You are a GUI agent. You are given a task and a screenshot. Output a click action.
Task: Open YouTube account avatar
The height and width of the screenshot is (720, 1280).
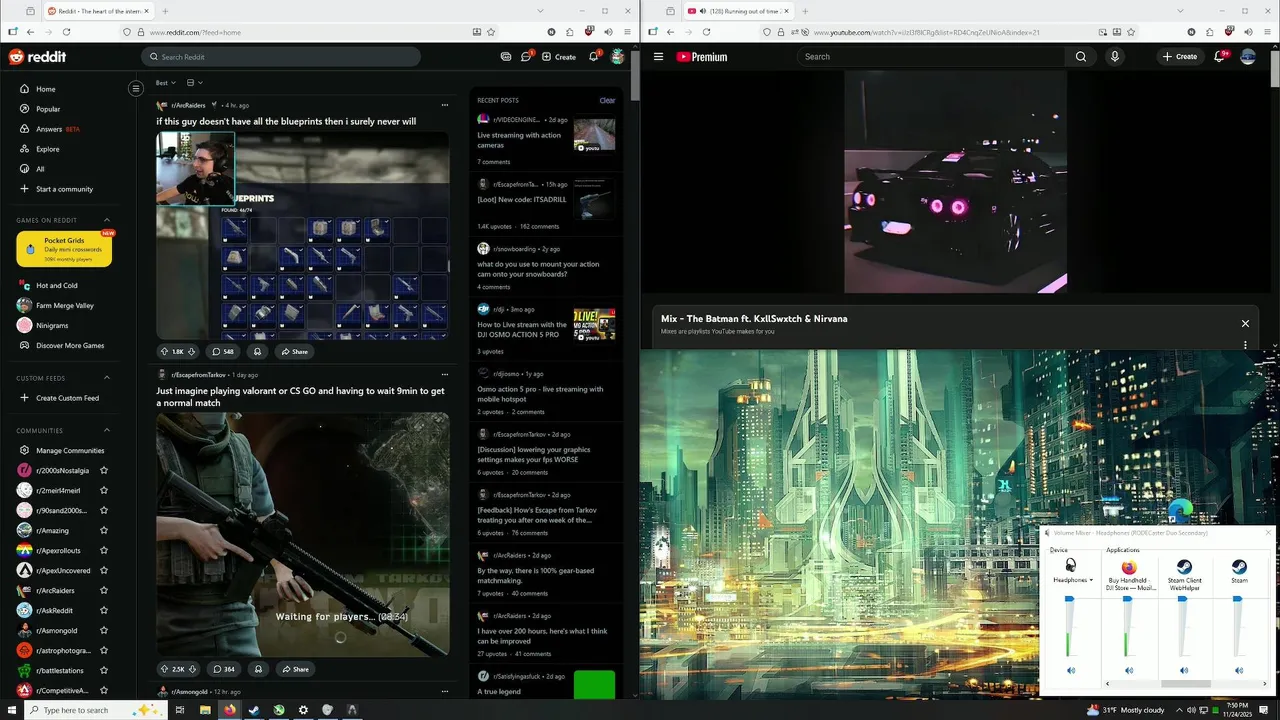pyautogui.click(x=1248, y=57)
